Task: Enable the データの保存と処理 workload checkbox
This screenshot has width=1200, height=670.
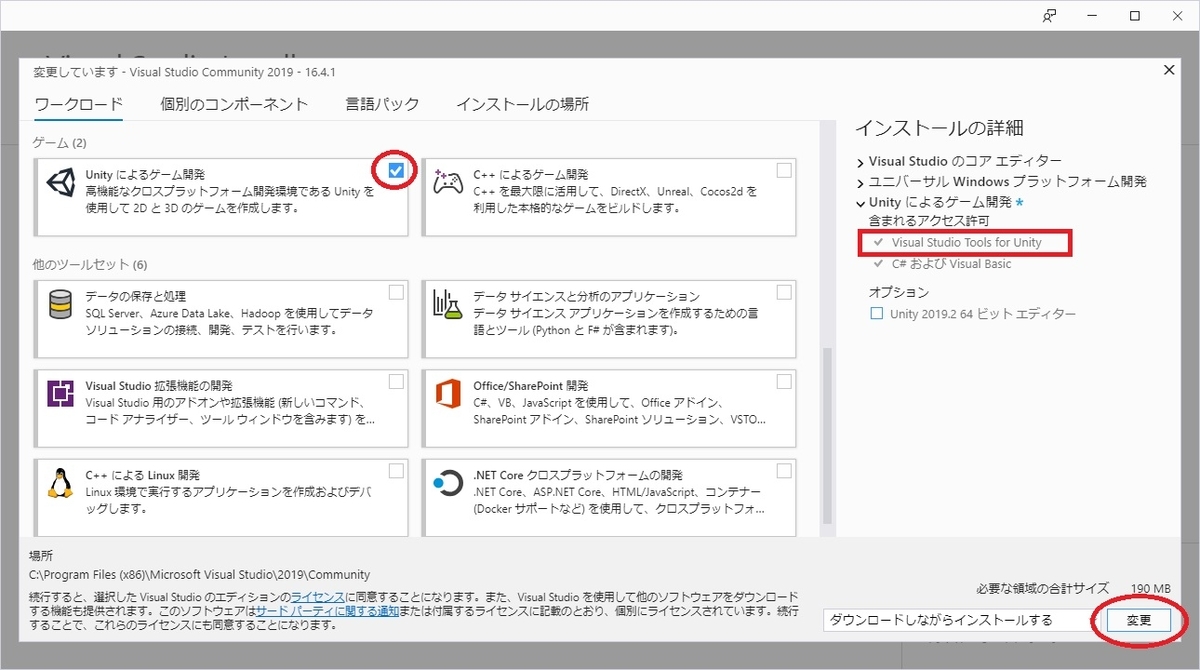Action: click(397, 292)
